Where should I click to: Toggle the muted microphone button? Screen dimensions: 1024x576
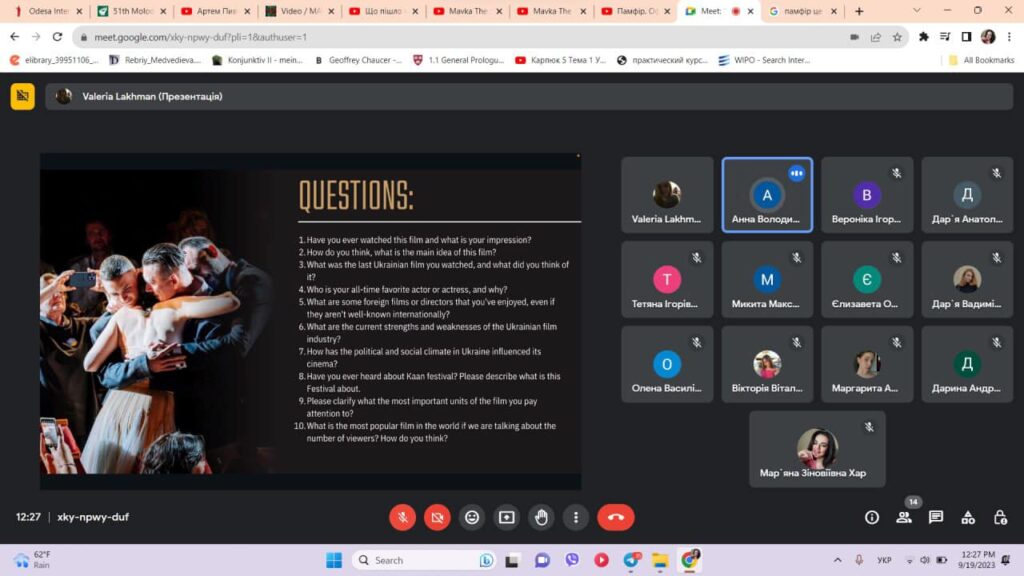pyautogui.click(x=402, y=517)
